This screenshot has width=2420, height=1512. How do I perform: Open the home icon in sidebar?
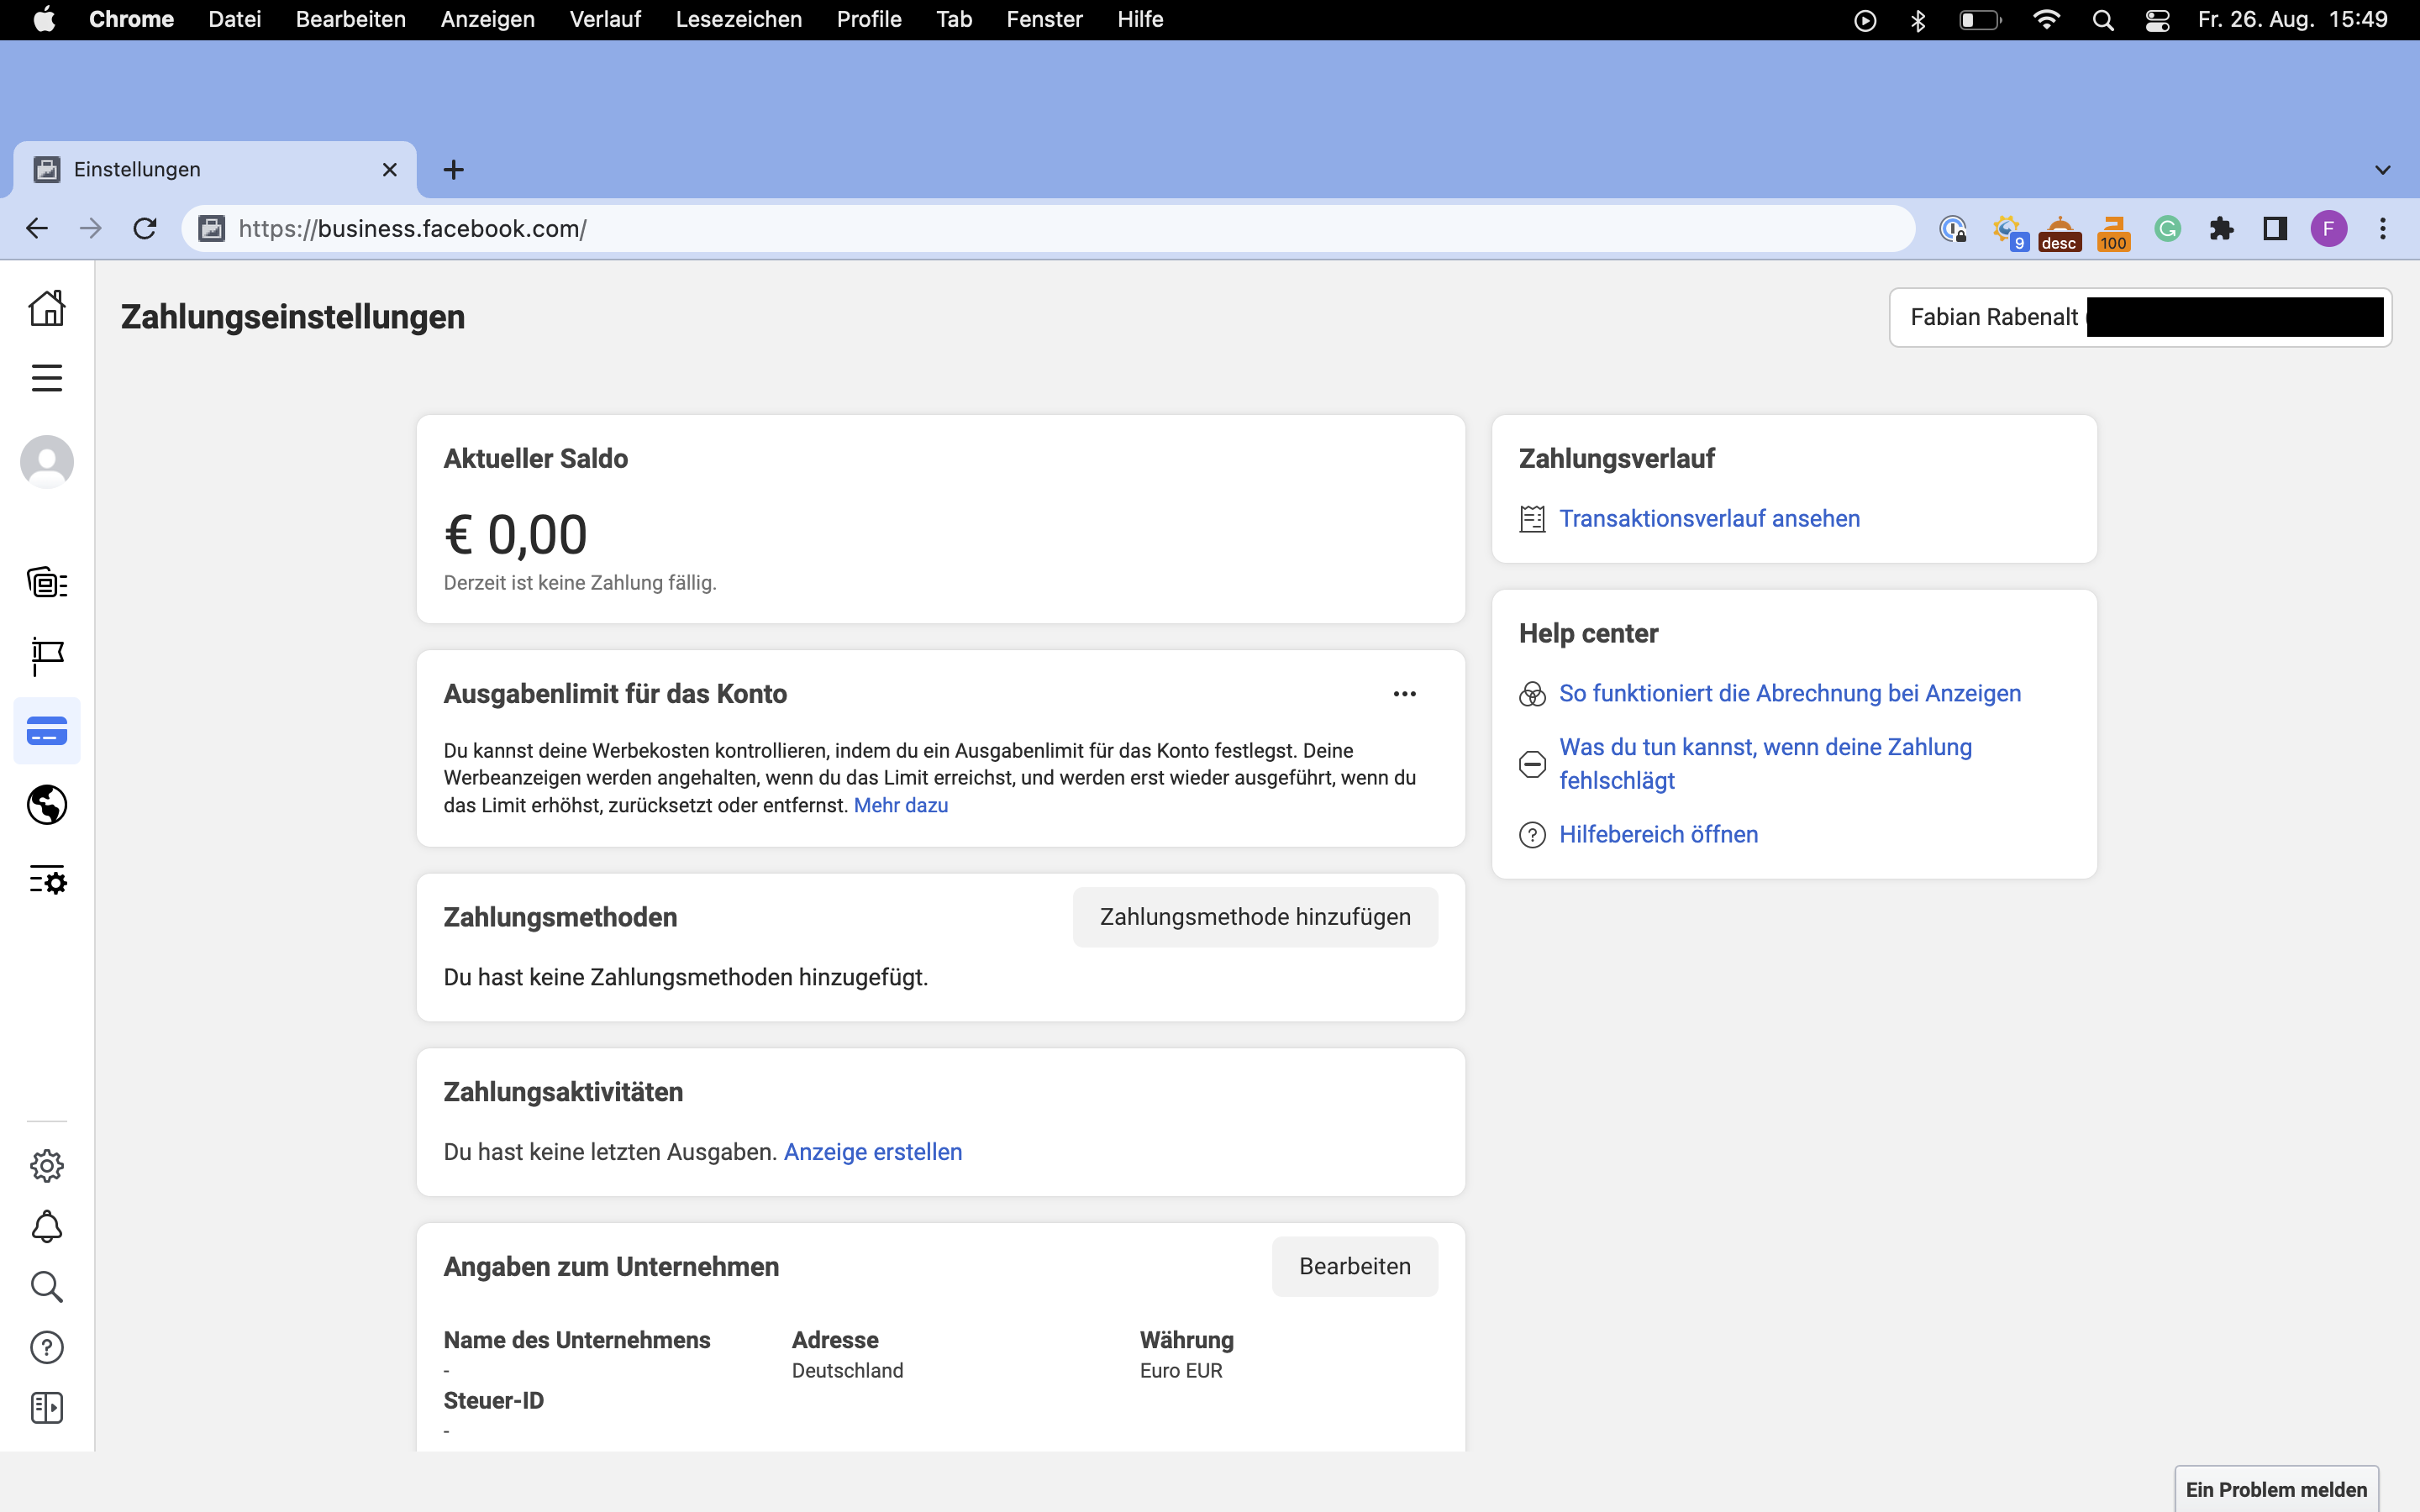point(47,308)
